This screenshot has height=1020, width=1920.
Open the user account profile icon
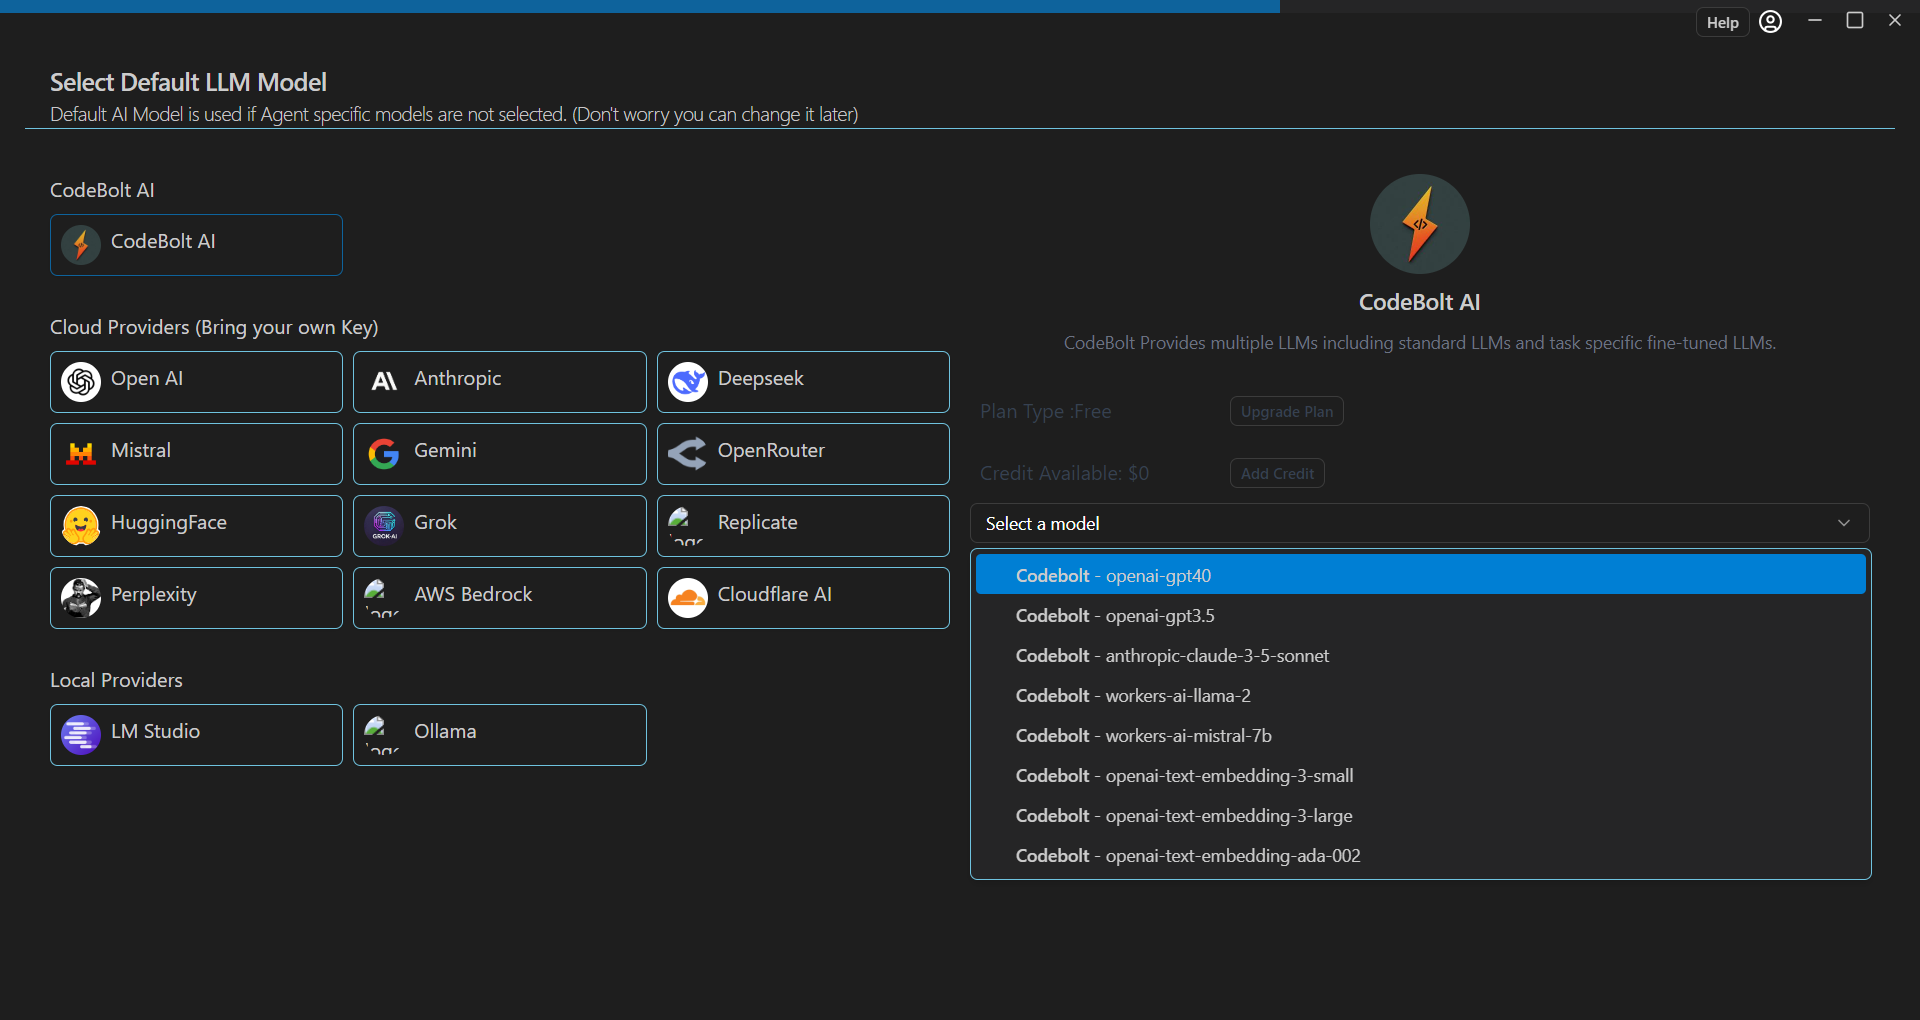click(x=1770, y=21)
